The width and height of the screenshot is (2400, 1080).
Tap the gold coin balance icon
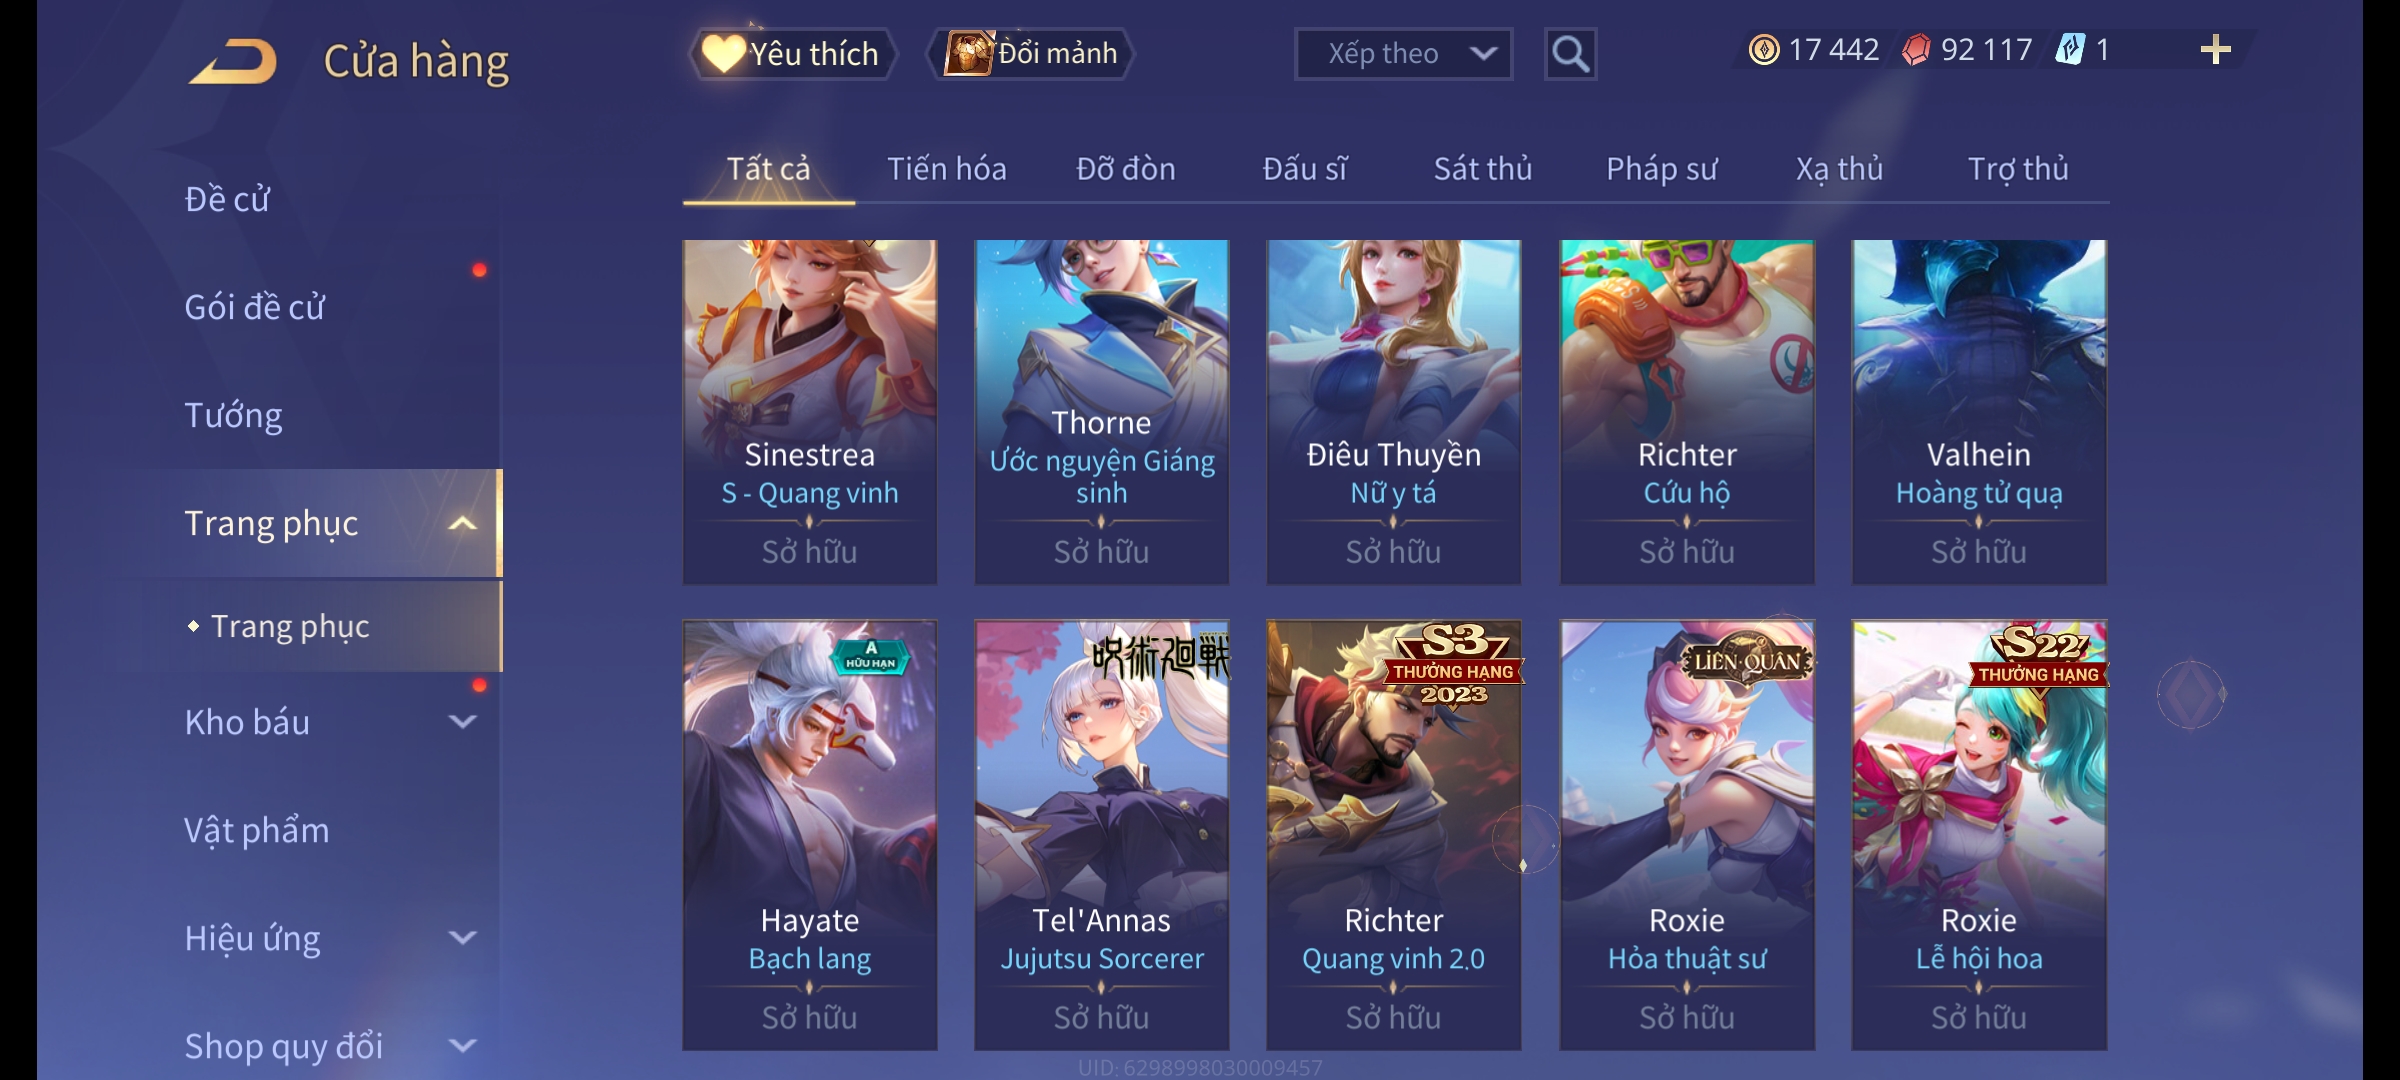[1764, 50]
